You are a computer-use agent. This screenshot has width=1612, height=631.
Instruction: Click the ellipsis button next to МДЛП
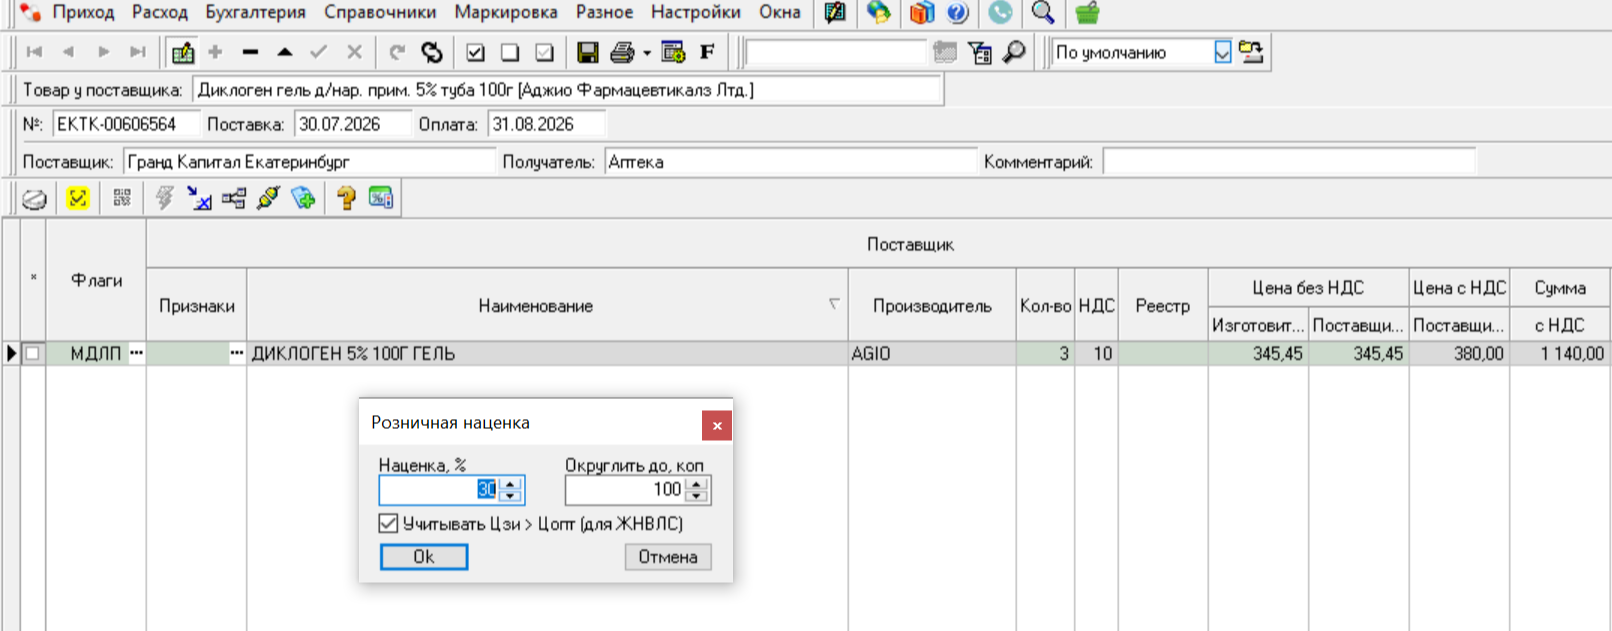pyautogui.click(x=137, y=353)
